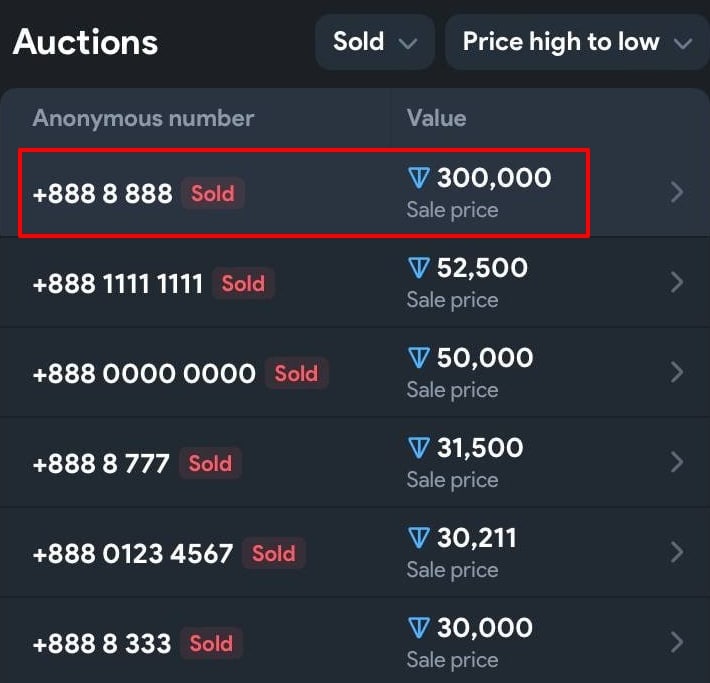Select the +888 1111 1111 number
710x683 pixels.
[x=118, y=284]
